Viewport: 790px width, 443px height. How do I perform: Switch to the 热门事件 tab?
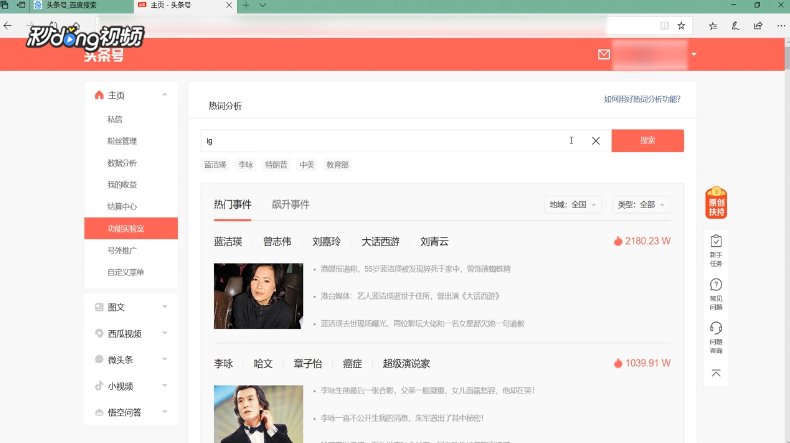pyautogui.click(x=232, y=205)
